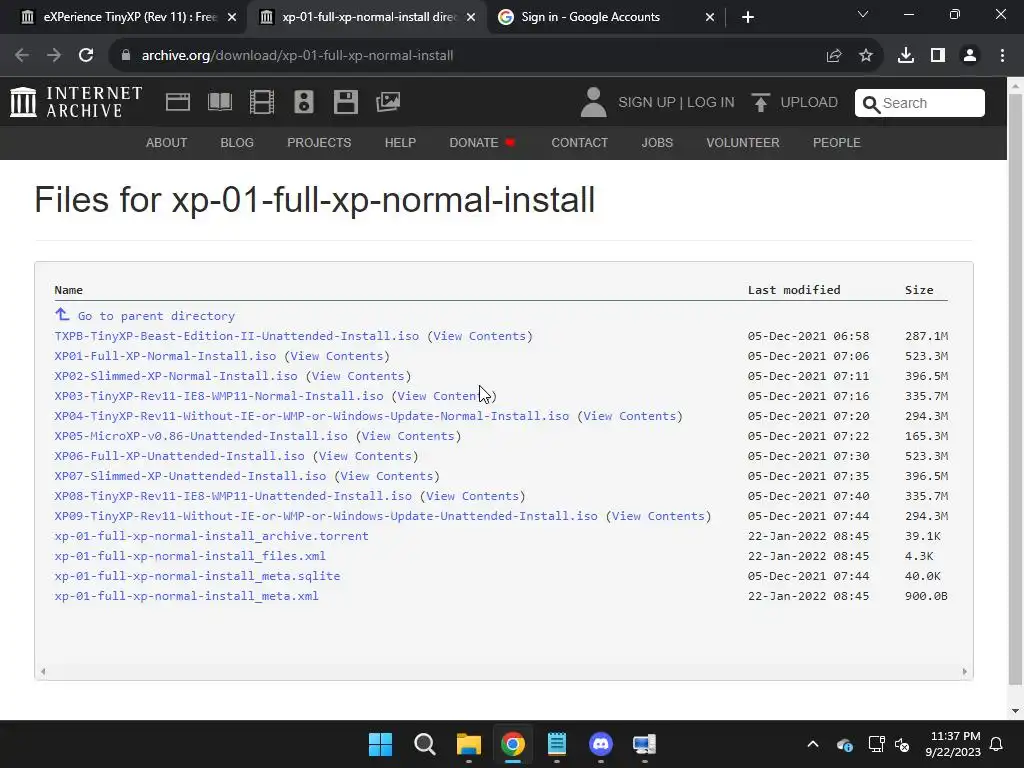Screen dimensions: 1024x768
Task: Open the Software floppy-disk icon
Action: [x=345, y=102]
